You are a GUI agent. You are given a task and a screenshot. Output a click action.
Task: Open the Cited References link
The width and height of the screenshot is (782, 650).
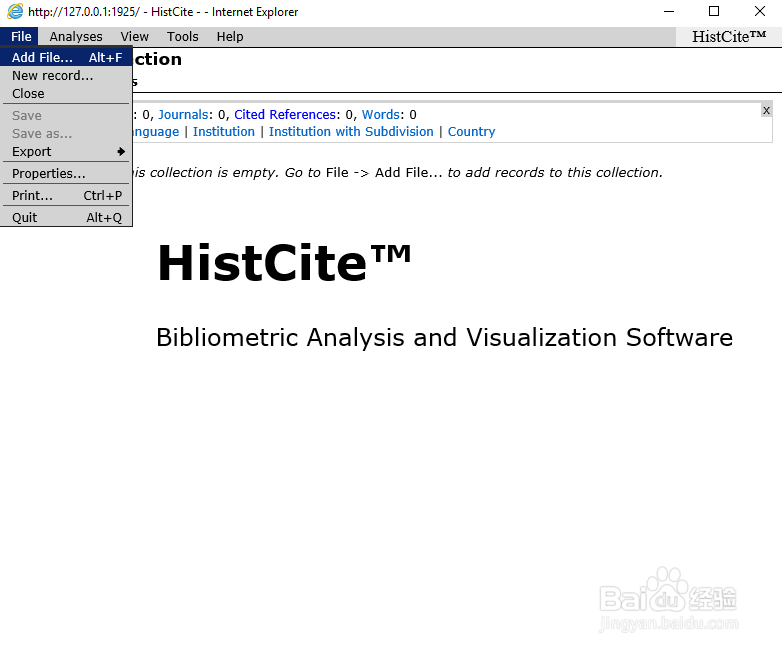point(285,114)
